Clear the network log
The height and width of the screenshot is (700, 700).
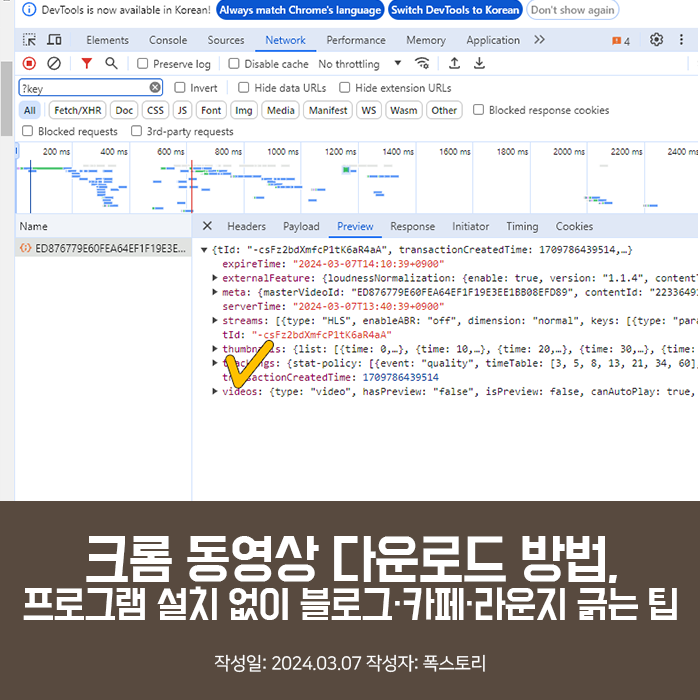point(54,64)
